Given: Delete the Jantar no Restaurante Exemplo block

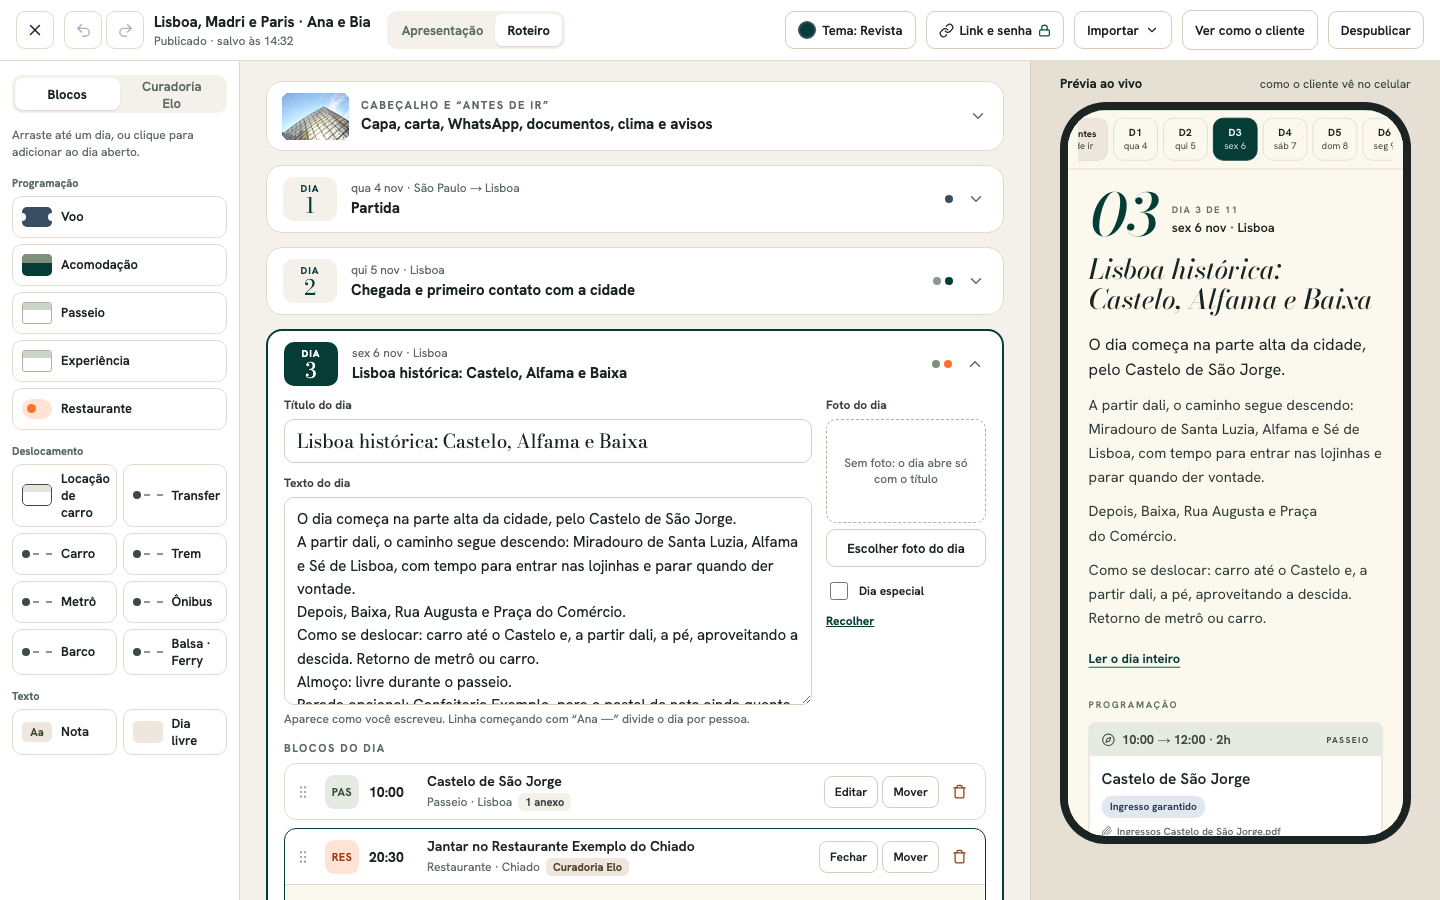Looking at the screenshot, I should point(960,857).
